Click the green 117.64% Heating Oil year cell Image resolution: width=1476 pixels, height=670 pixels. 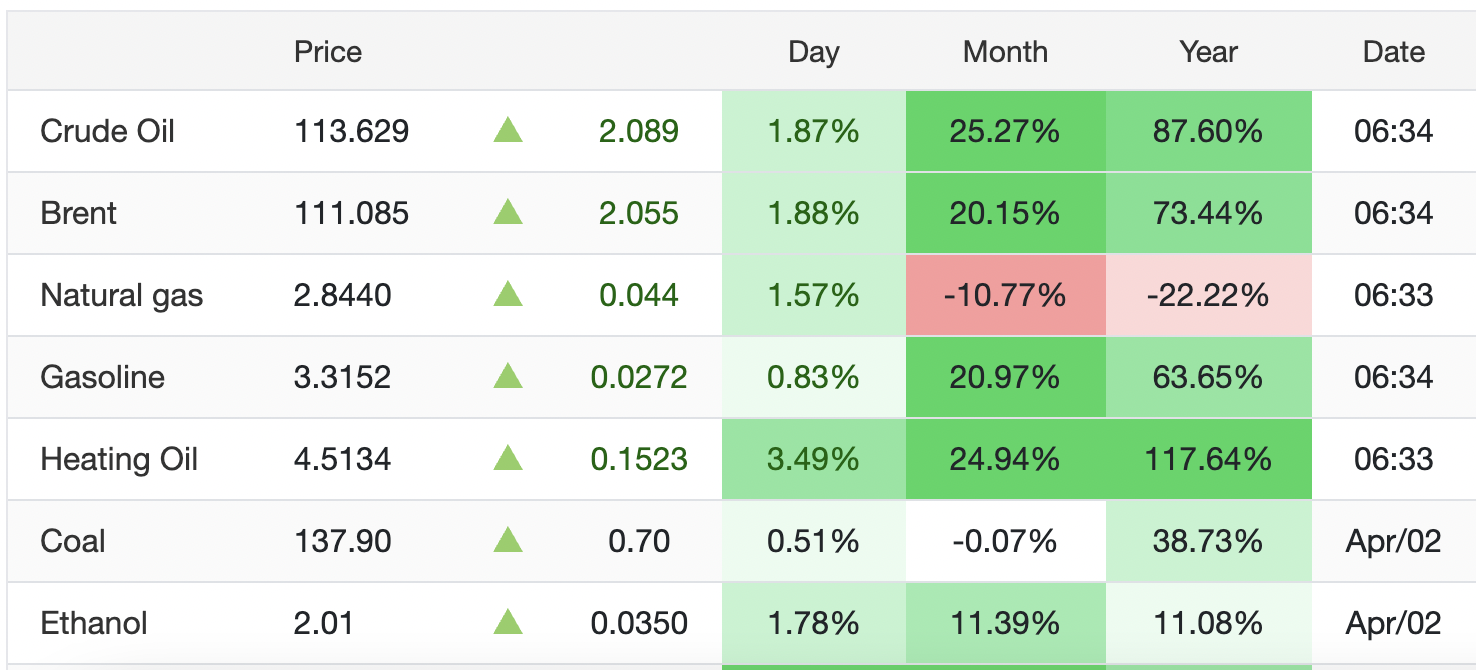pos(1209,459)
